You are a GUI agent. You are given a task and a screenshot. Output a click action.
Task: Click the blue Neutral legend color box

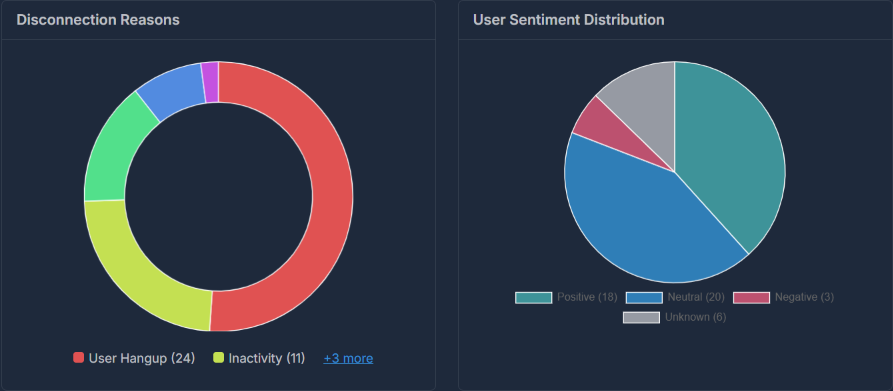pyautogui.click(x=644, y=298)
